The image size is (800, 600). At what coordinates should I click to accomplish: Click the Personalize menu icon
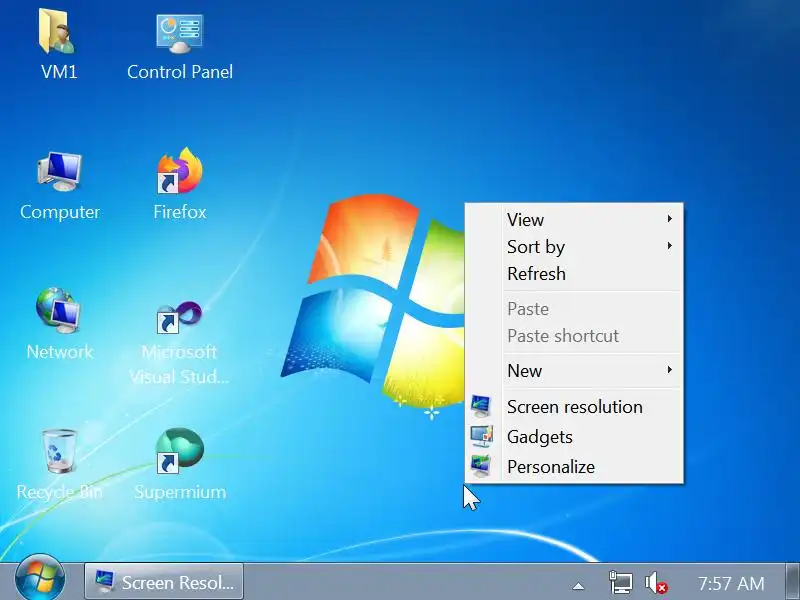click(x=481, y=466)
